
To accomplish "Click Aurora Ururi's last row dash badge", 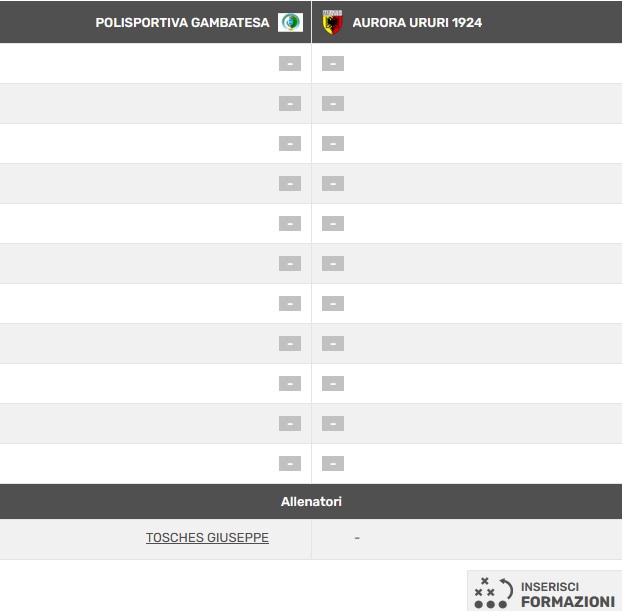I will (333, 463).
